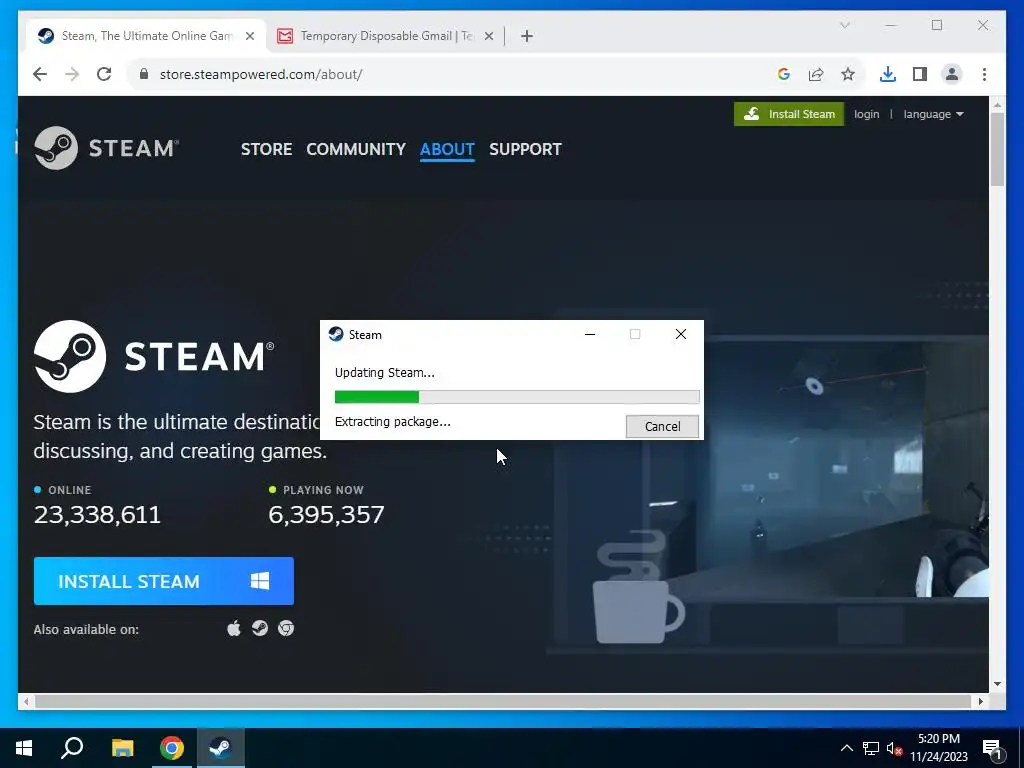1024x768 pixels.
Task: Click the Steam taskbar icon
Action: click(x=221, y=748)
